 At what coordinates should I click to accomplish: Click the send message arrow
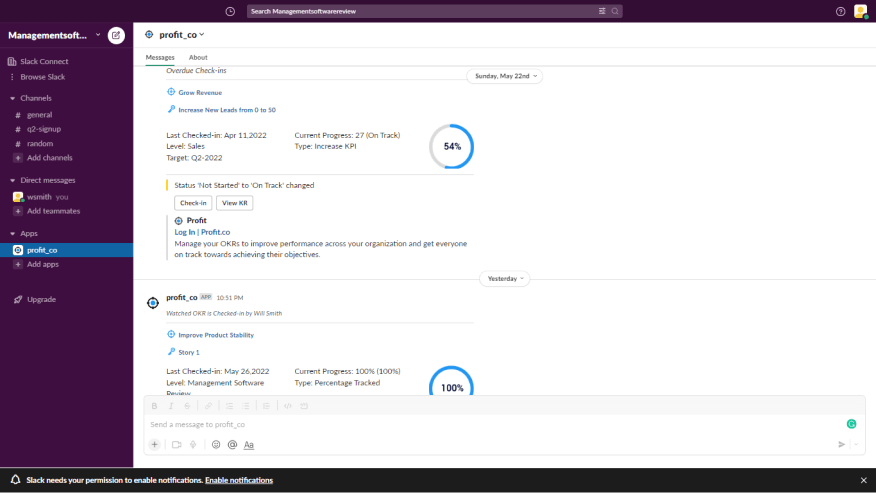pyautogui.click(x=841, y=444)
